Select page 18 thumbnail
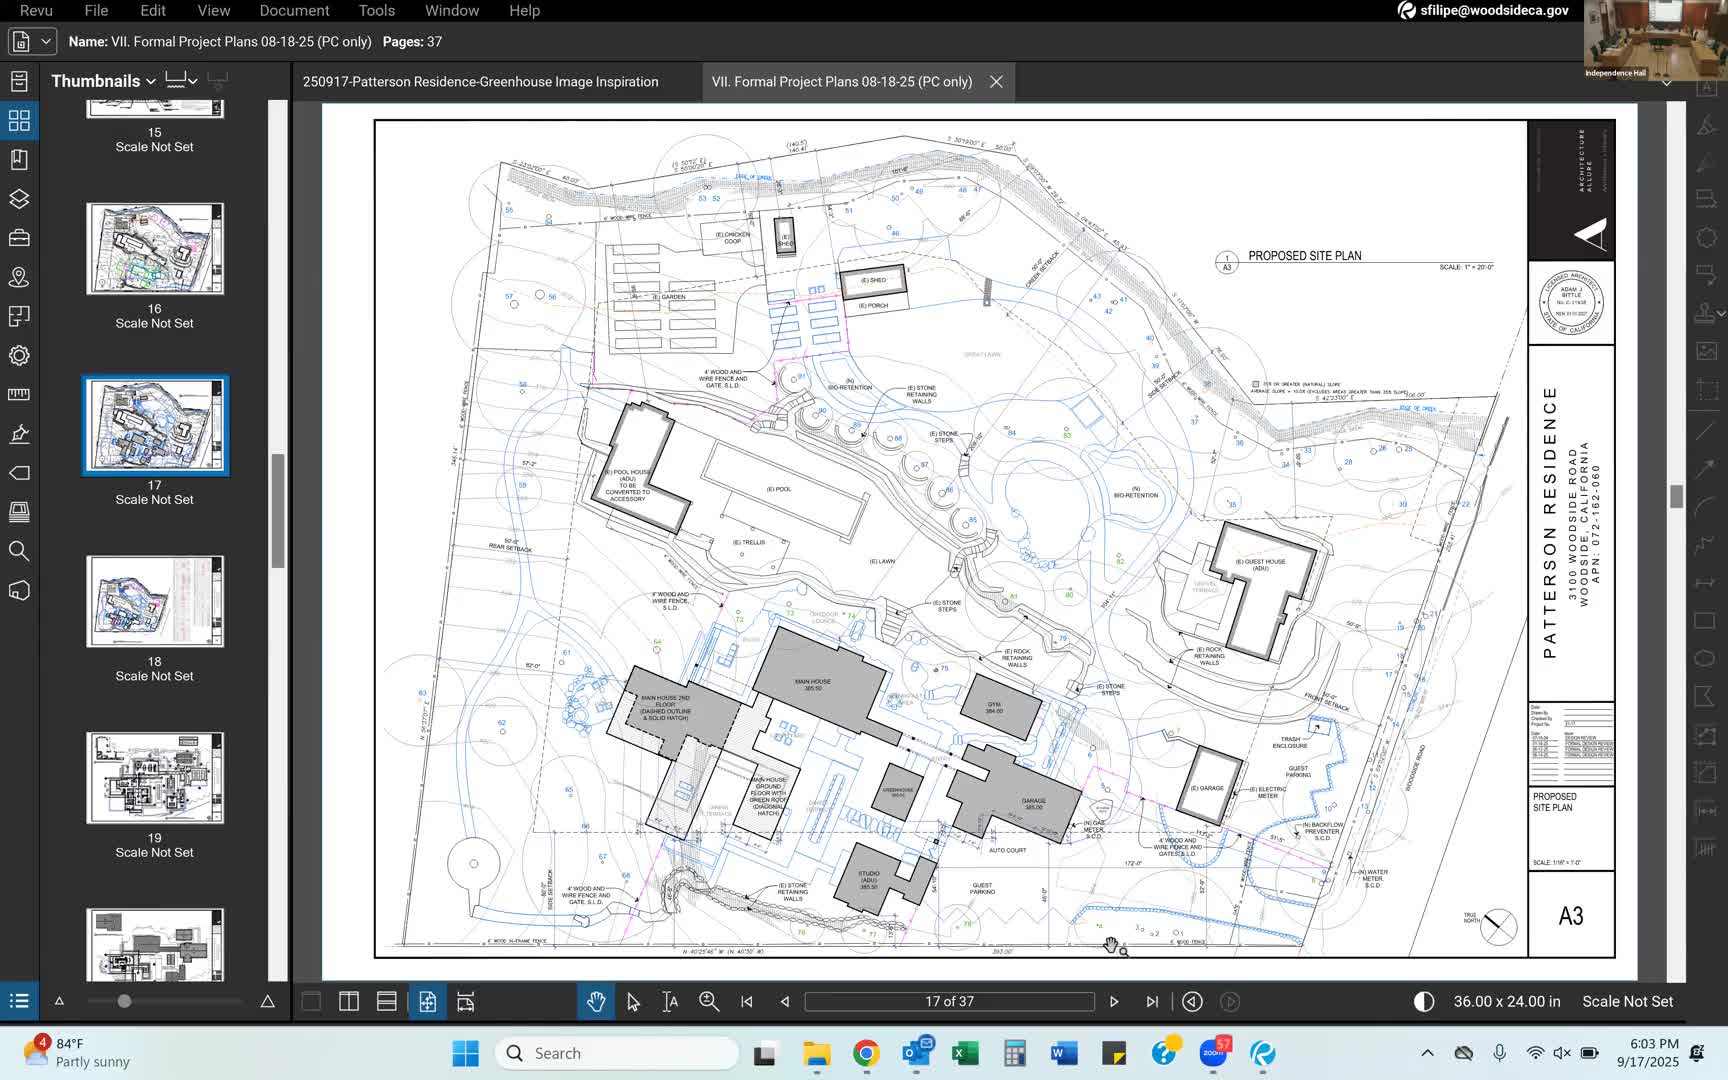 (x=155, y=602)
